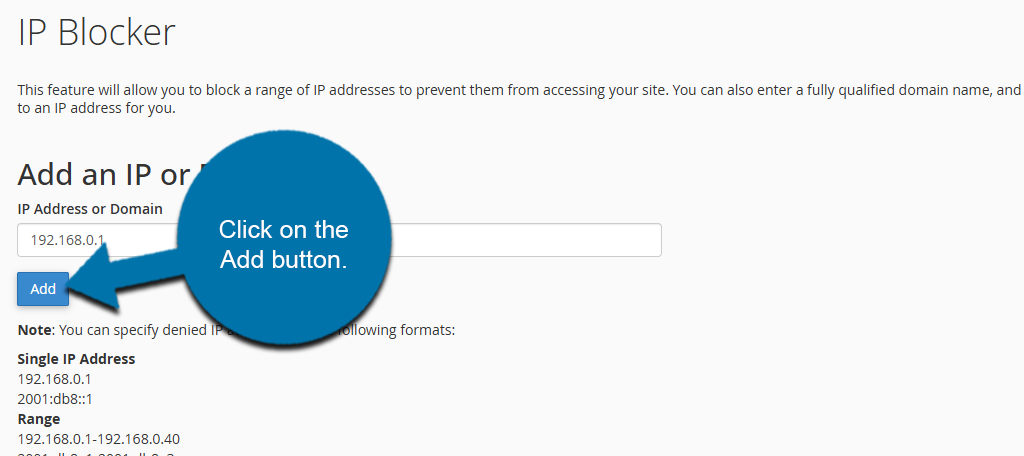
Task: Click the bold "Range" format heading
Action: tap(39, 419)
